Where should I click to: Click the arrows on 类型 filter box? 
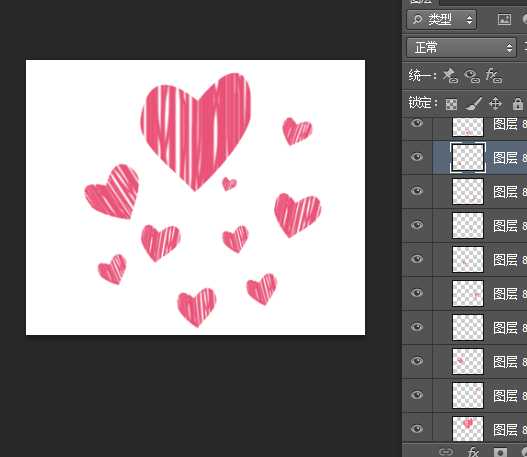point(469,20)
